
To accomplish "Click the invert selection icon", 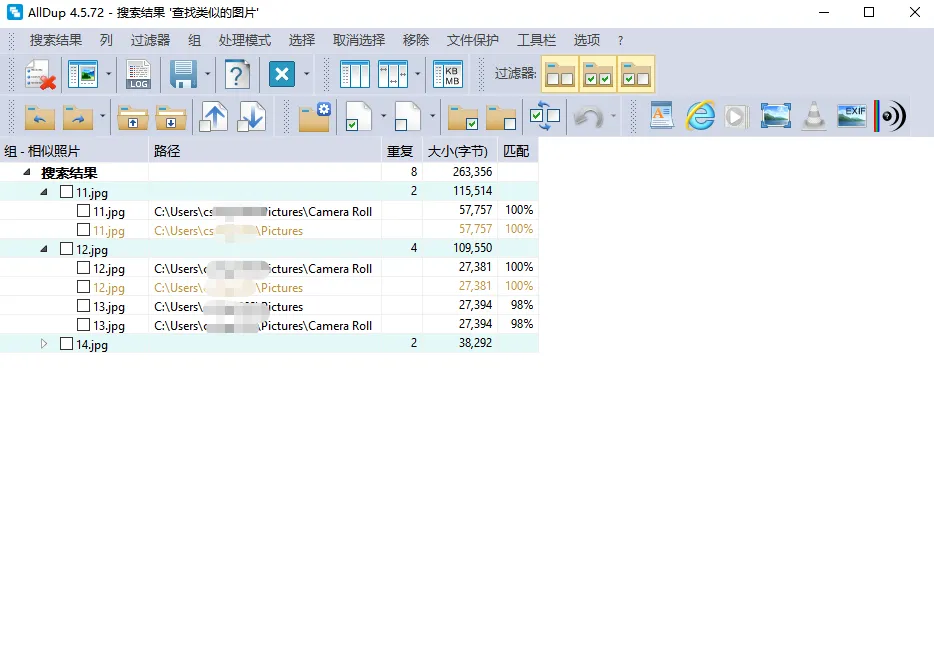I will (544, 116).
